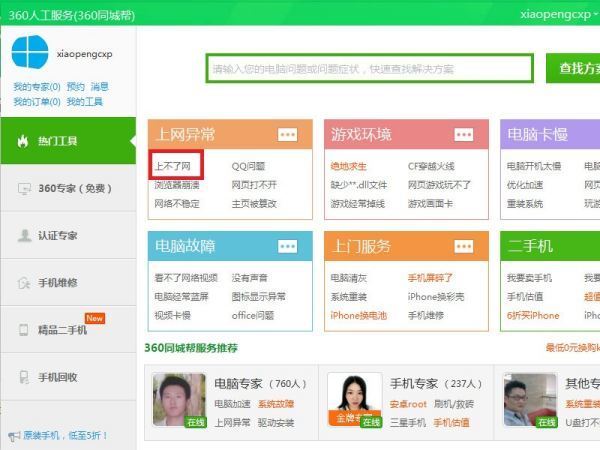Expand more options in 上网异常 card
600x450 pixels.
[287, 135]
